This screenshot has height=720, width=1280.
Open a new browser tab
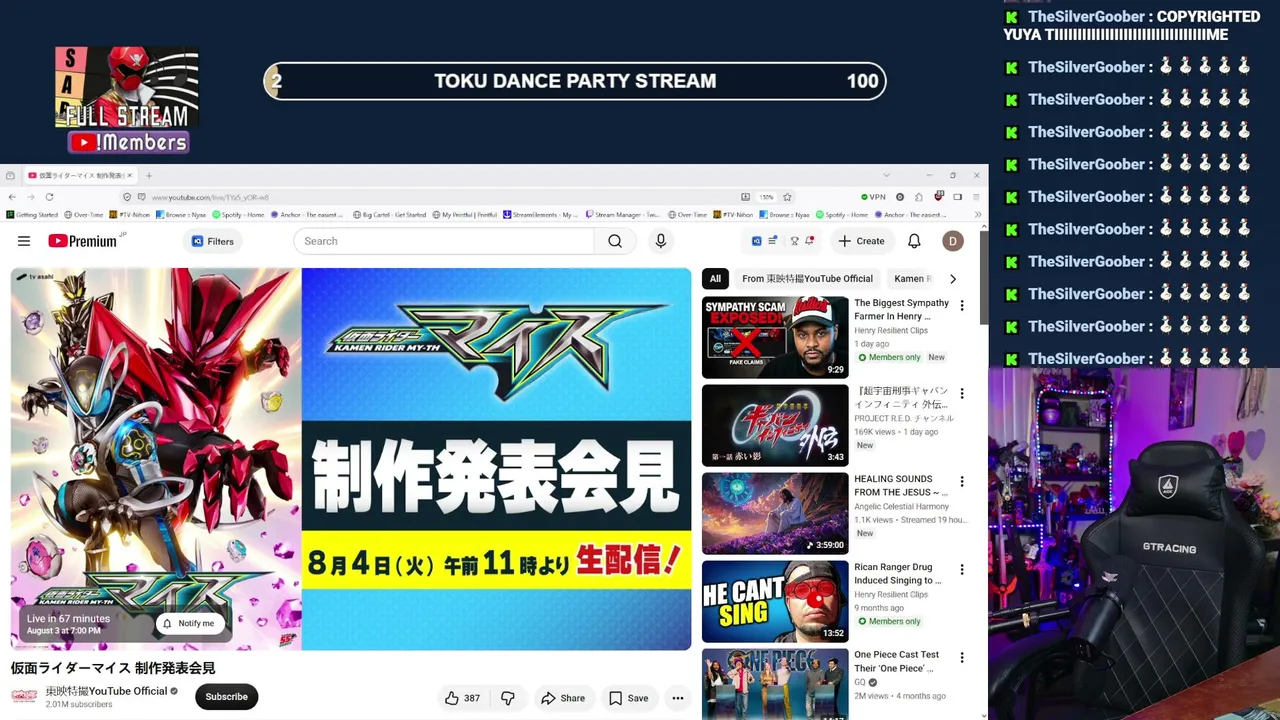(x=149, y=175)
